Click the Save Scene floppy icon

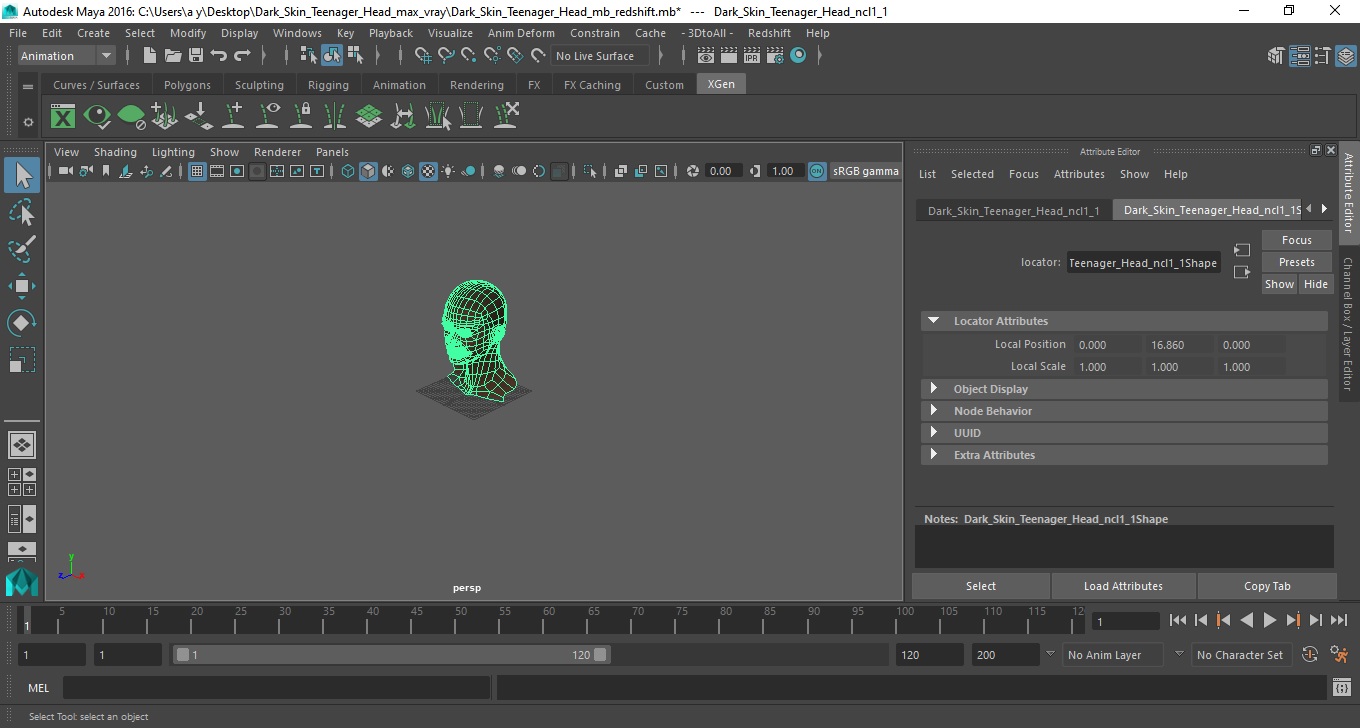(196, 56)
